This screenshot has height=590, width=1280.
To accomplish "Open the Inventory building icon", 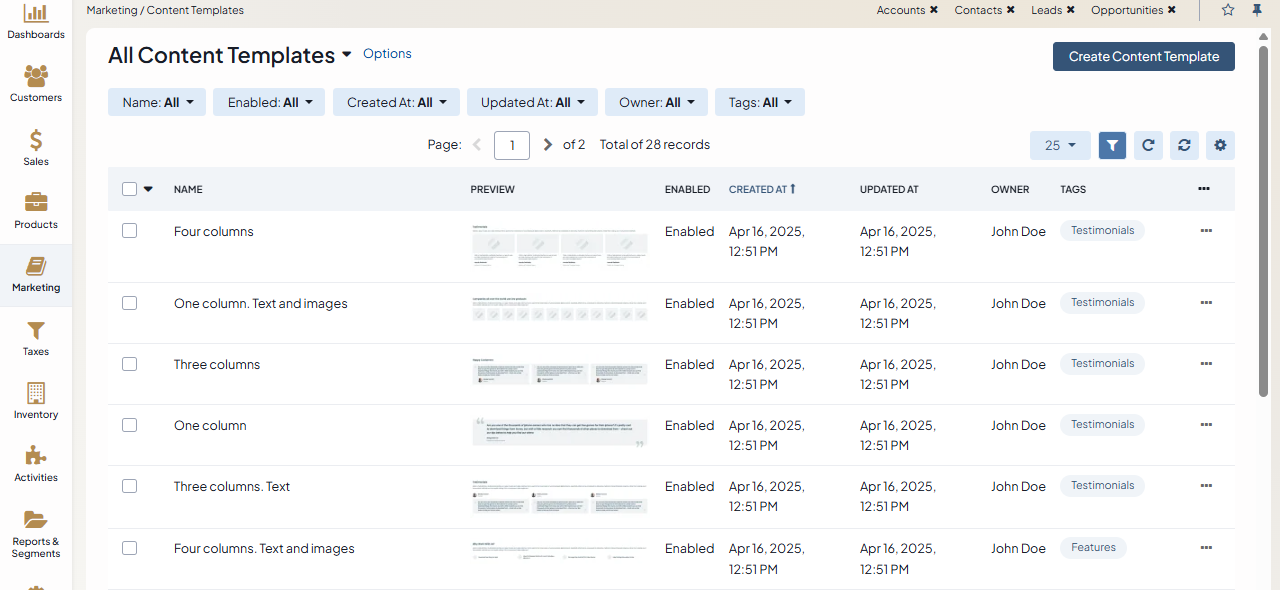I will click(x=36, y=393).
